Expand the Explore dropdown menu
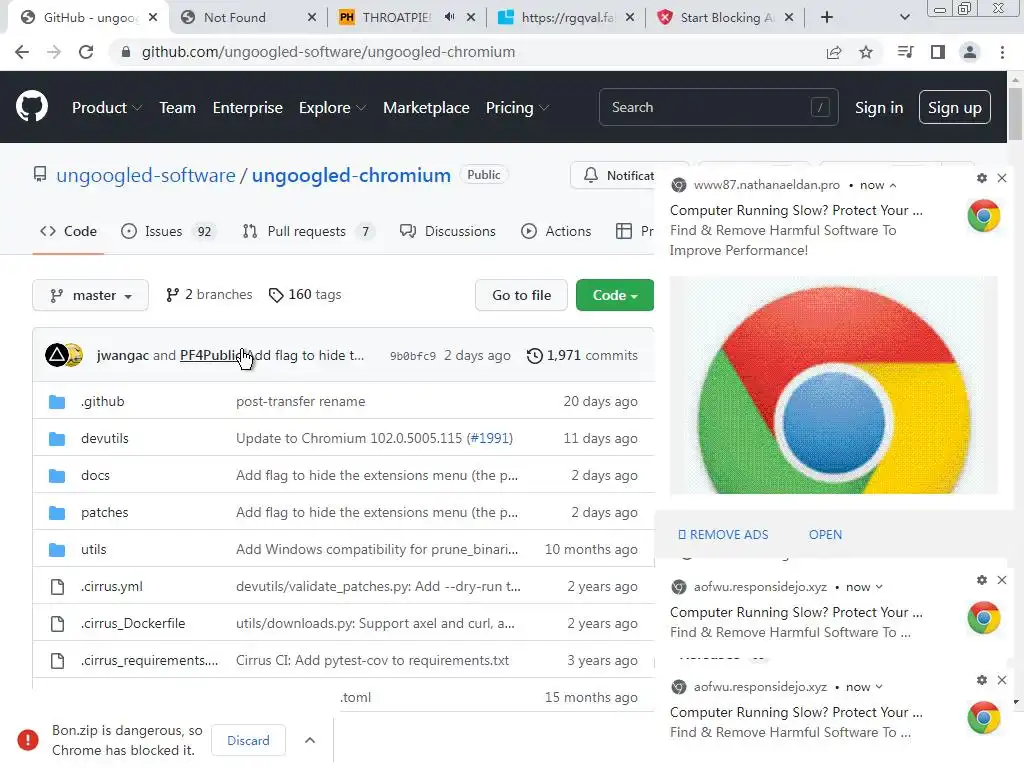This screenshot has width=1024, height=768. pyautogui.click(x=332, y=108)
